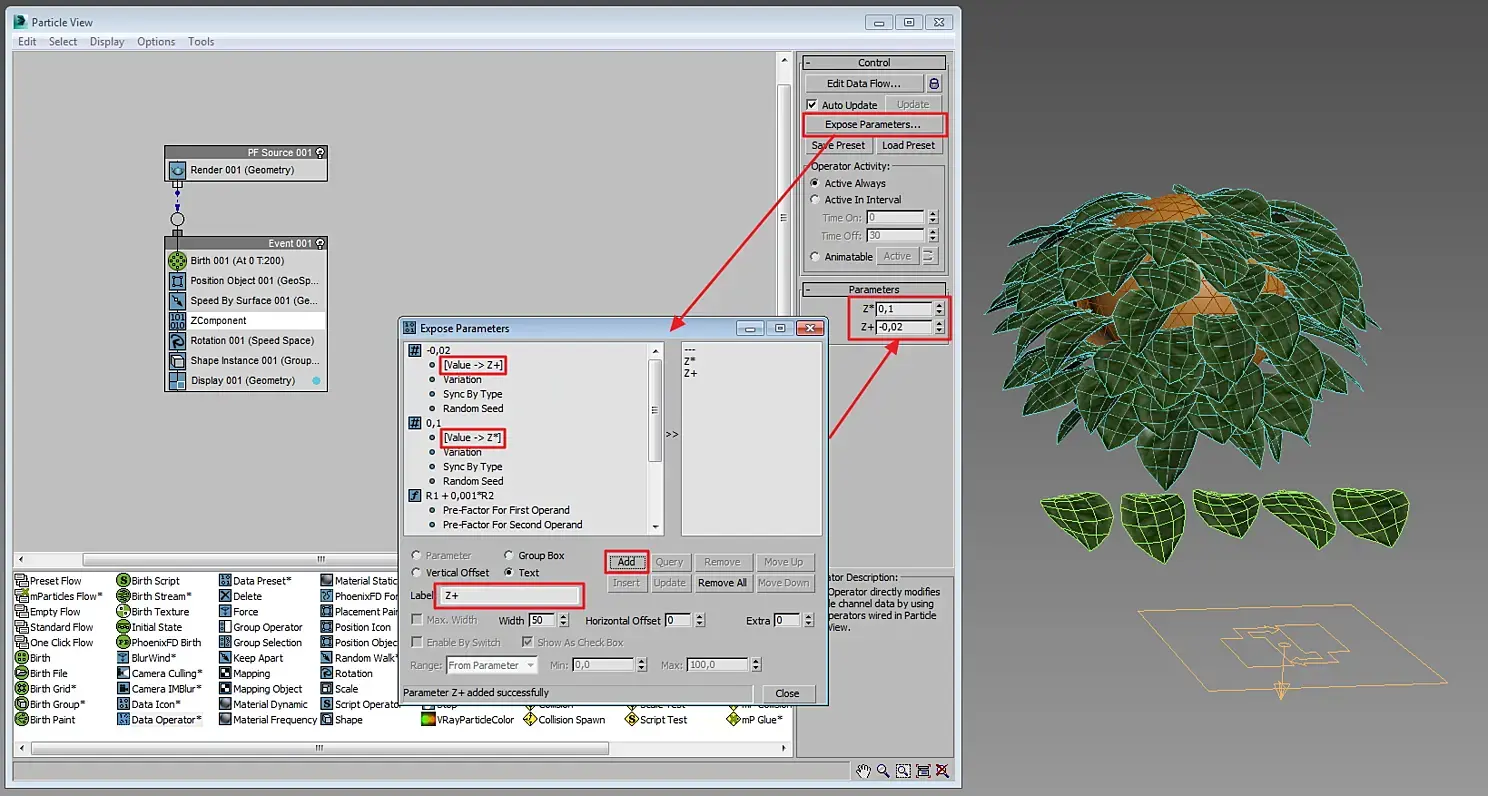Click the Expose Parameters button
The height and width of the screenshot is (796, 1488).
coord(873,125)
